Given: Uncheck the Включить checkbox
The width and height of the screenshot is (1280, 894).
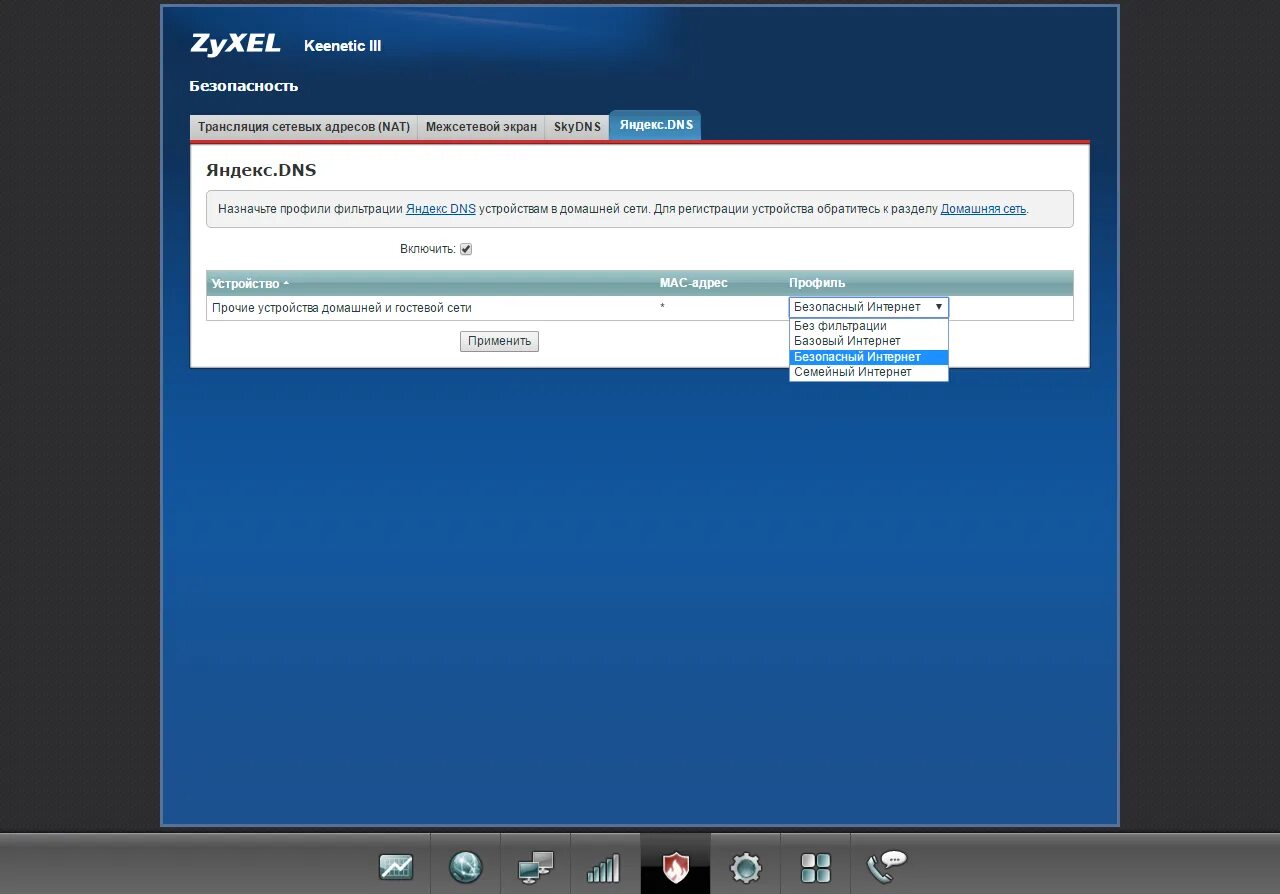Looking at the screenshot, I should 466,249.
